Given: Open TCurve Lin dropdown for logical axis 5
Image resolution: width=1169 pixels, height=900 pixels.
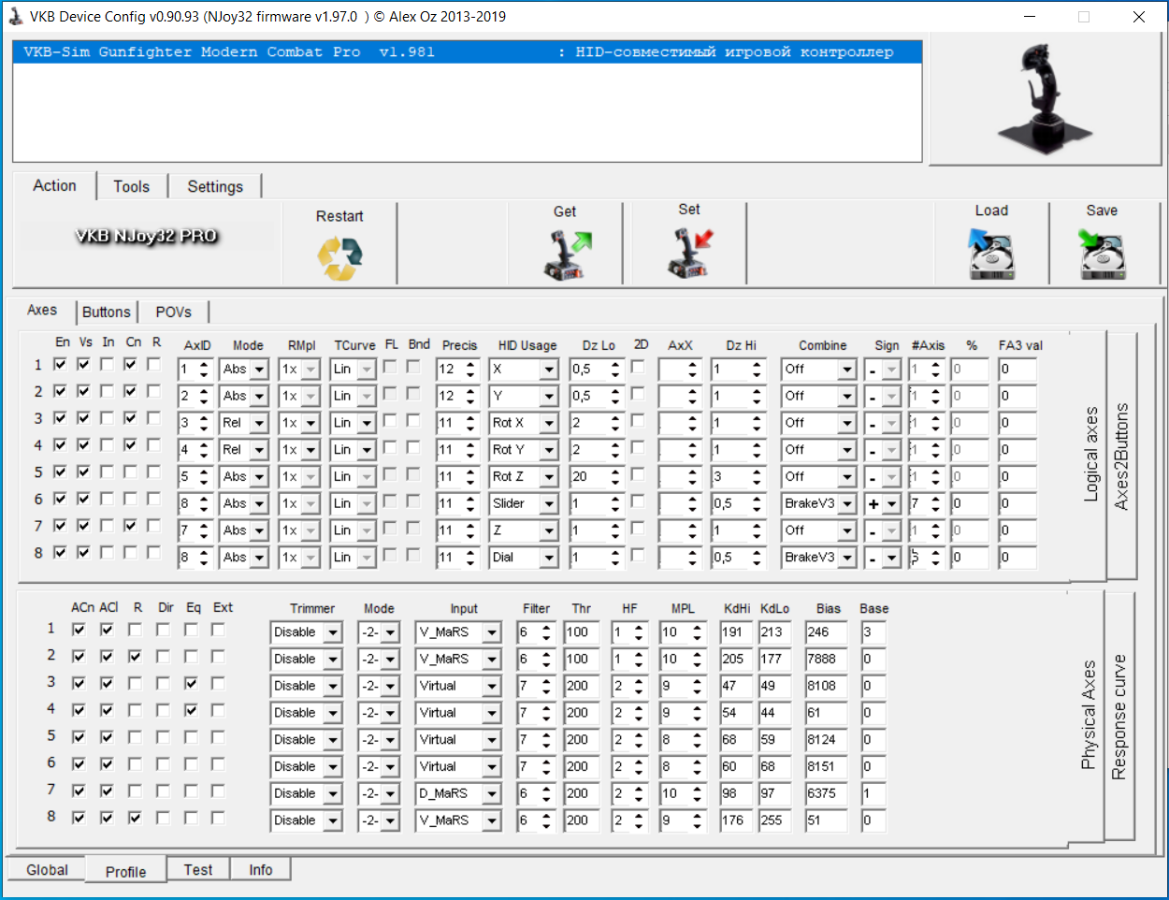Looking at the screenshot, I should click(x=366, y=476).
